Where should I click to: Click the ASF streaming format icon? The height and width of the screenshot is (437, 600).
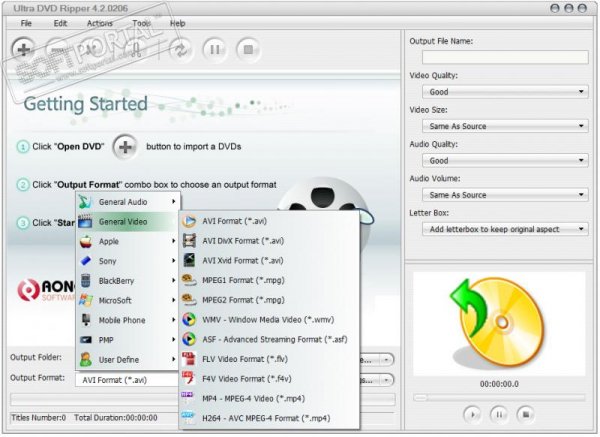[189, 339]
